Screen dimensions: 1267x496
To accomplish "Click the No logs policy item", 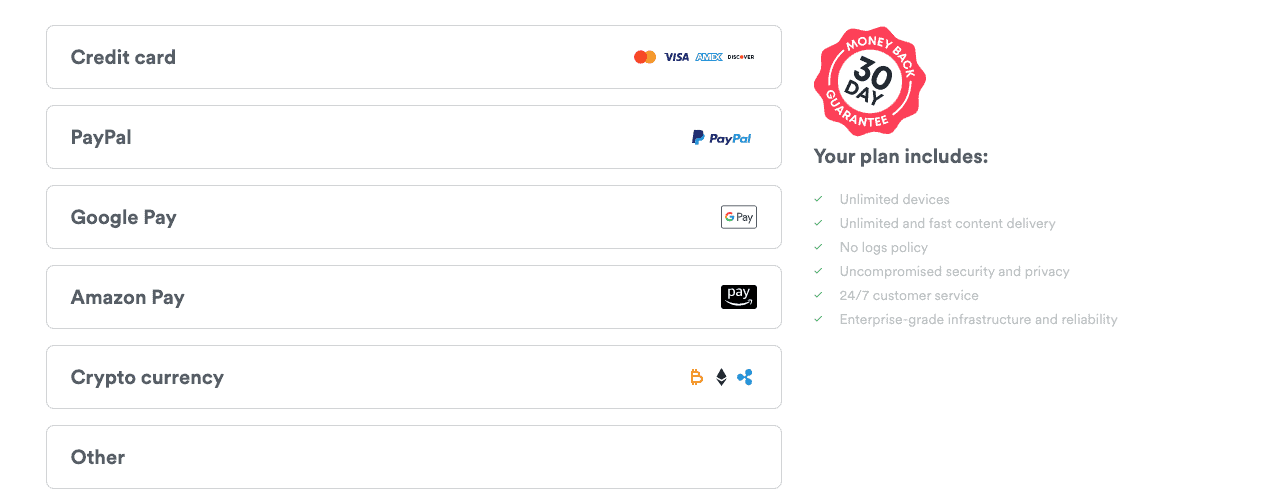I will click(x=884, y=247).
